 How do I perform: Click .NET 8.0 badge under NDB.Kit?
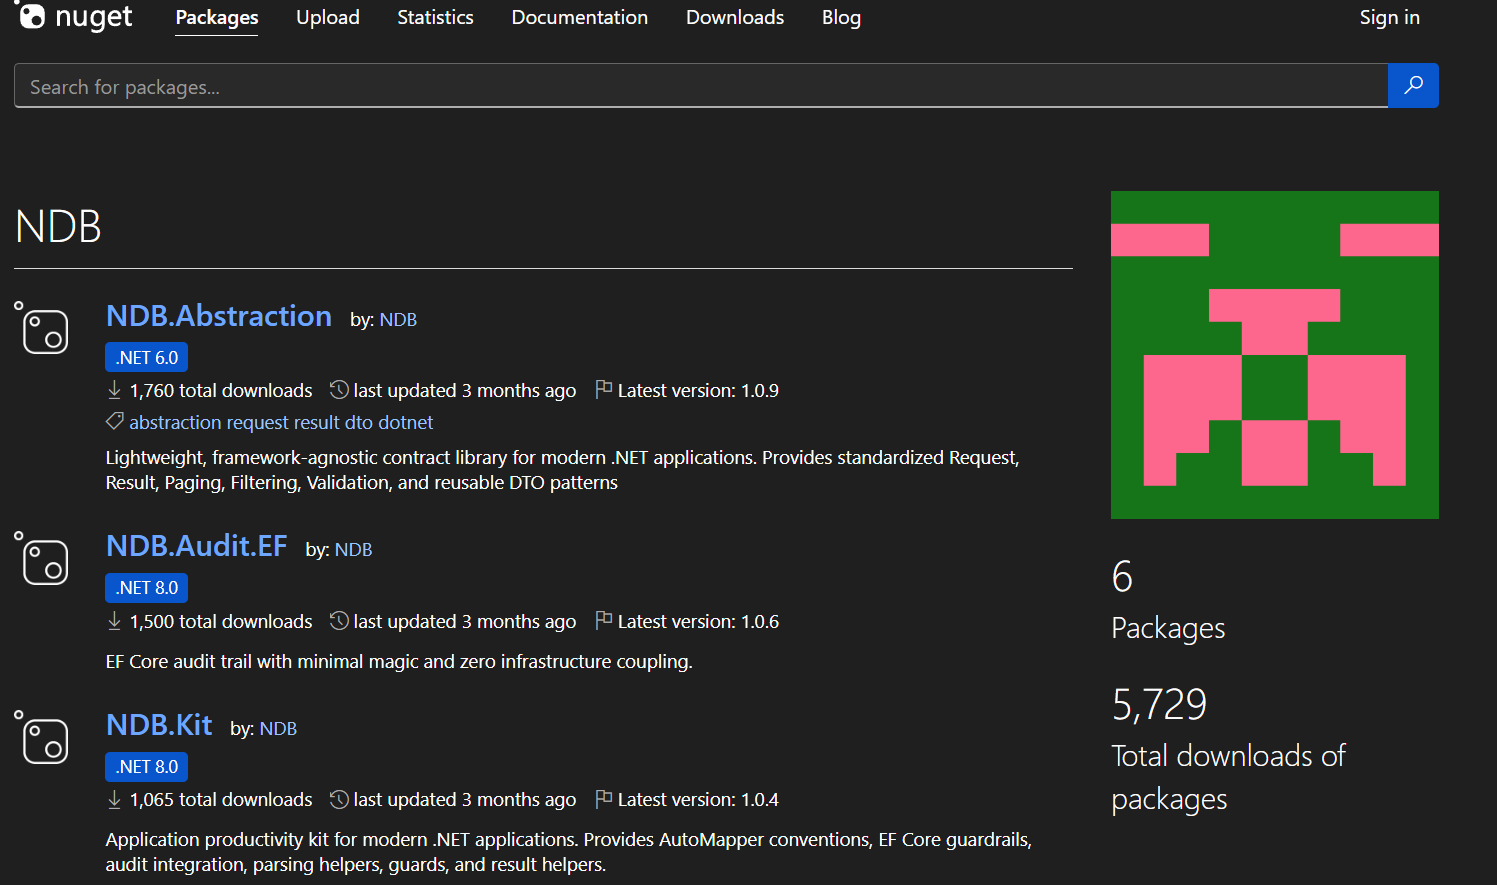[147, 767]
